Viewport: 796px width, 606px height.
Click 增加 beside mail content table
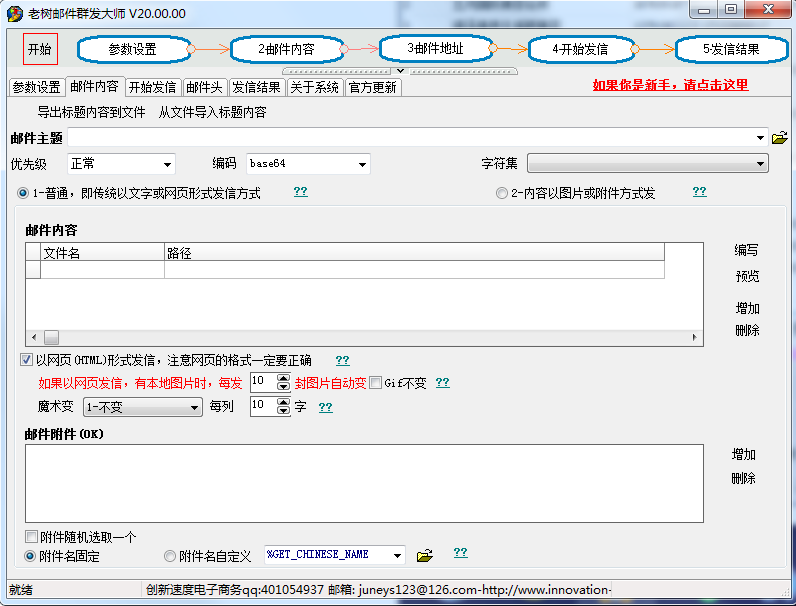tap(747, 308)
